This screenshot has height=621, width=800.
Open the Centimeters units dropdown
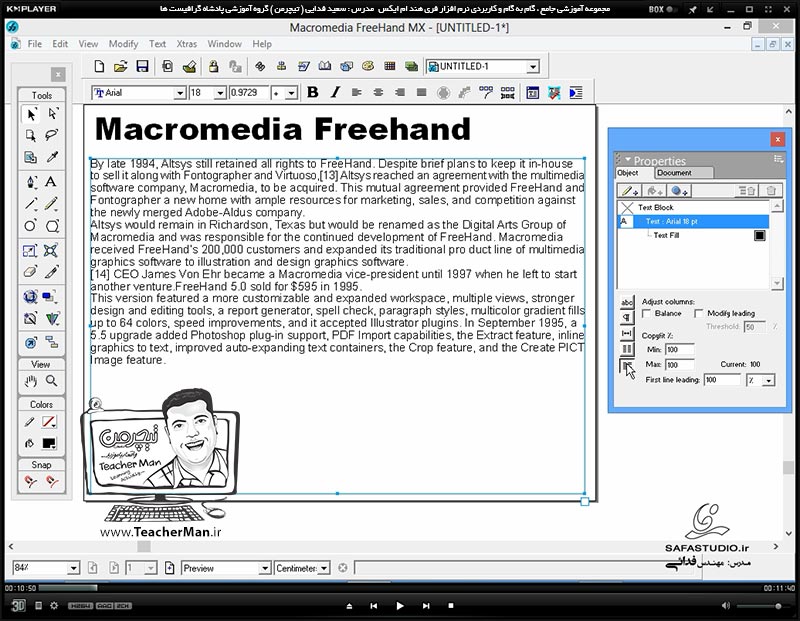[x=323, y=568]
